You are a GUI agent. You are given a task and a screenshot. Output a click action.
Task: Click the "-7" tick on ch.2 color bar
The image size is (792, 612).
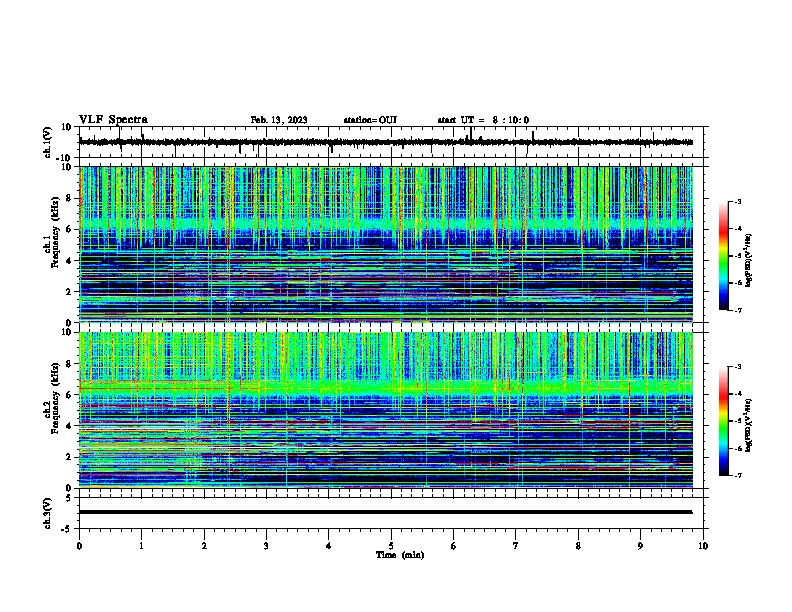737,475
